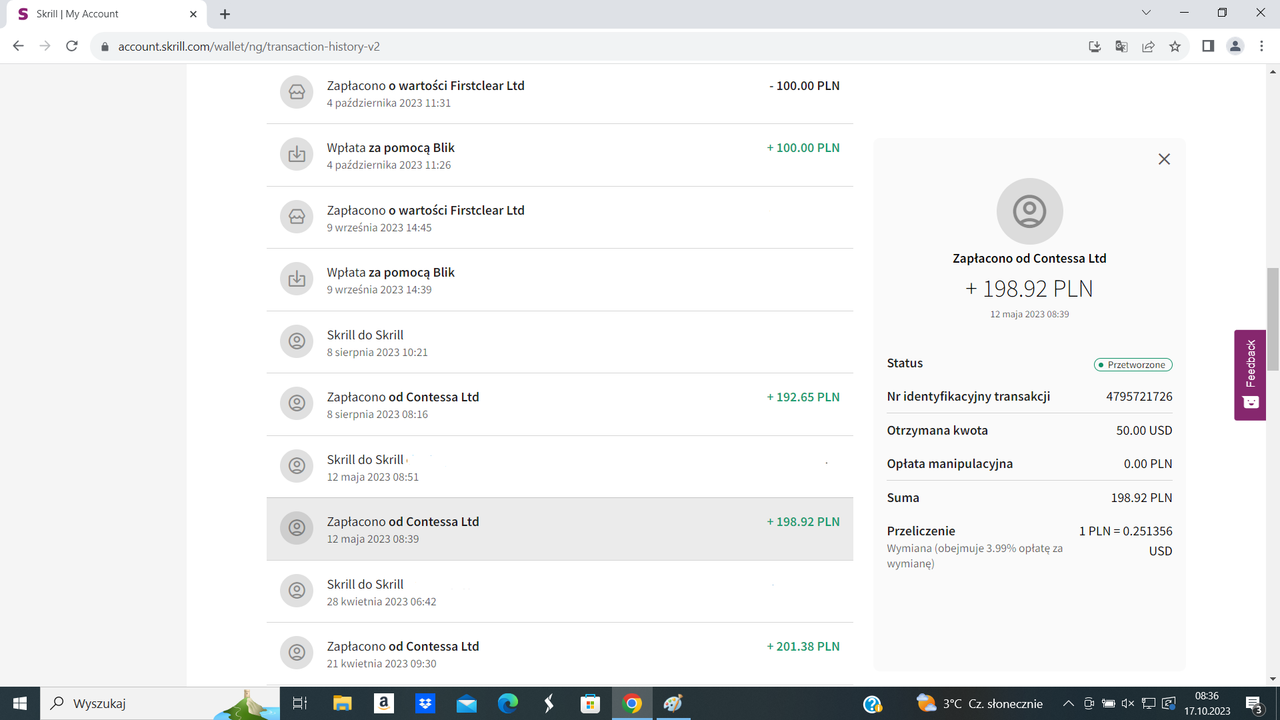The image size is (1280, 720).
Task: Click Firstclear Ltd payment icon dated 9 września 14:45
Action: (296, 217)
